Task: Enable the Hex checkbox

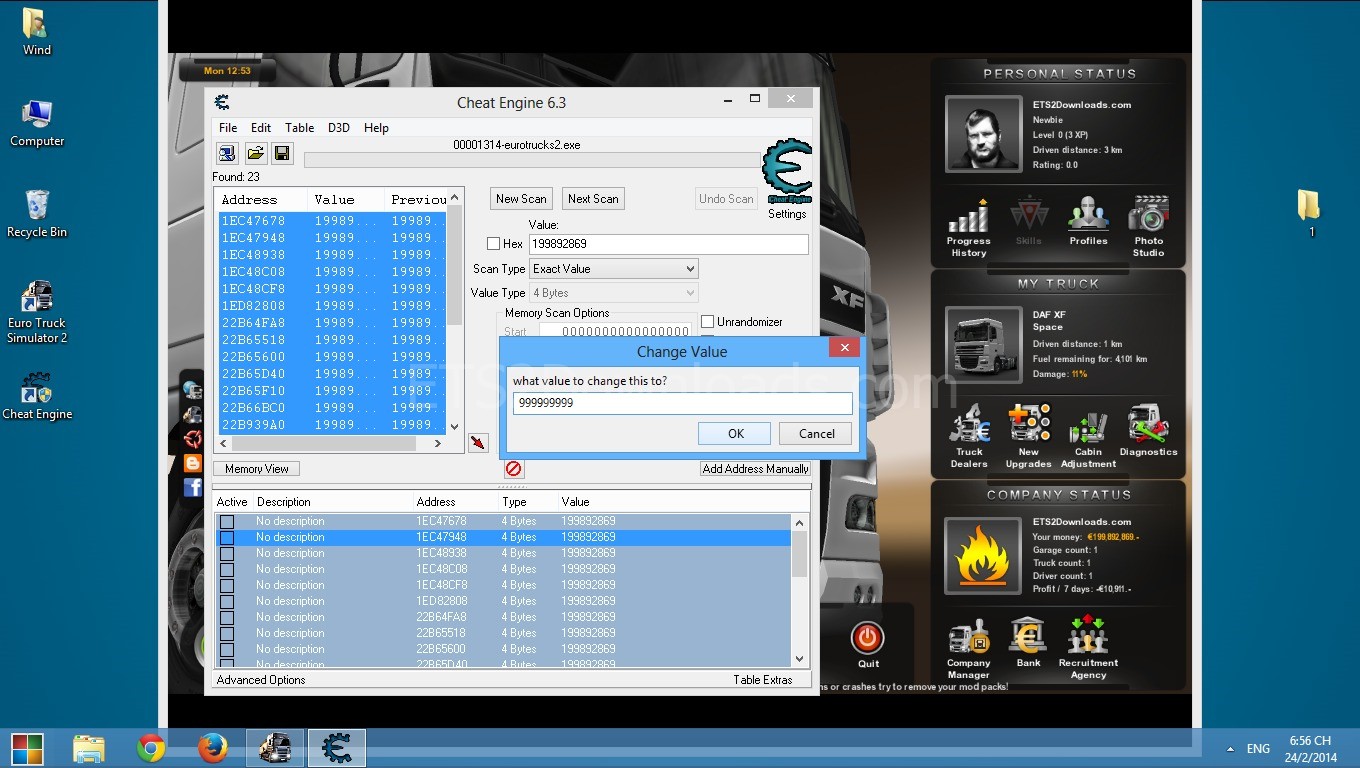Action: 493,243
